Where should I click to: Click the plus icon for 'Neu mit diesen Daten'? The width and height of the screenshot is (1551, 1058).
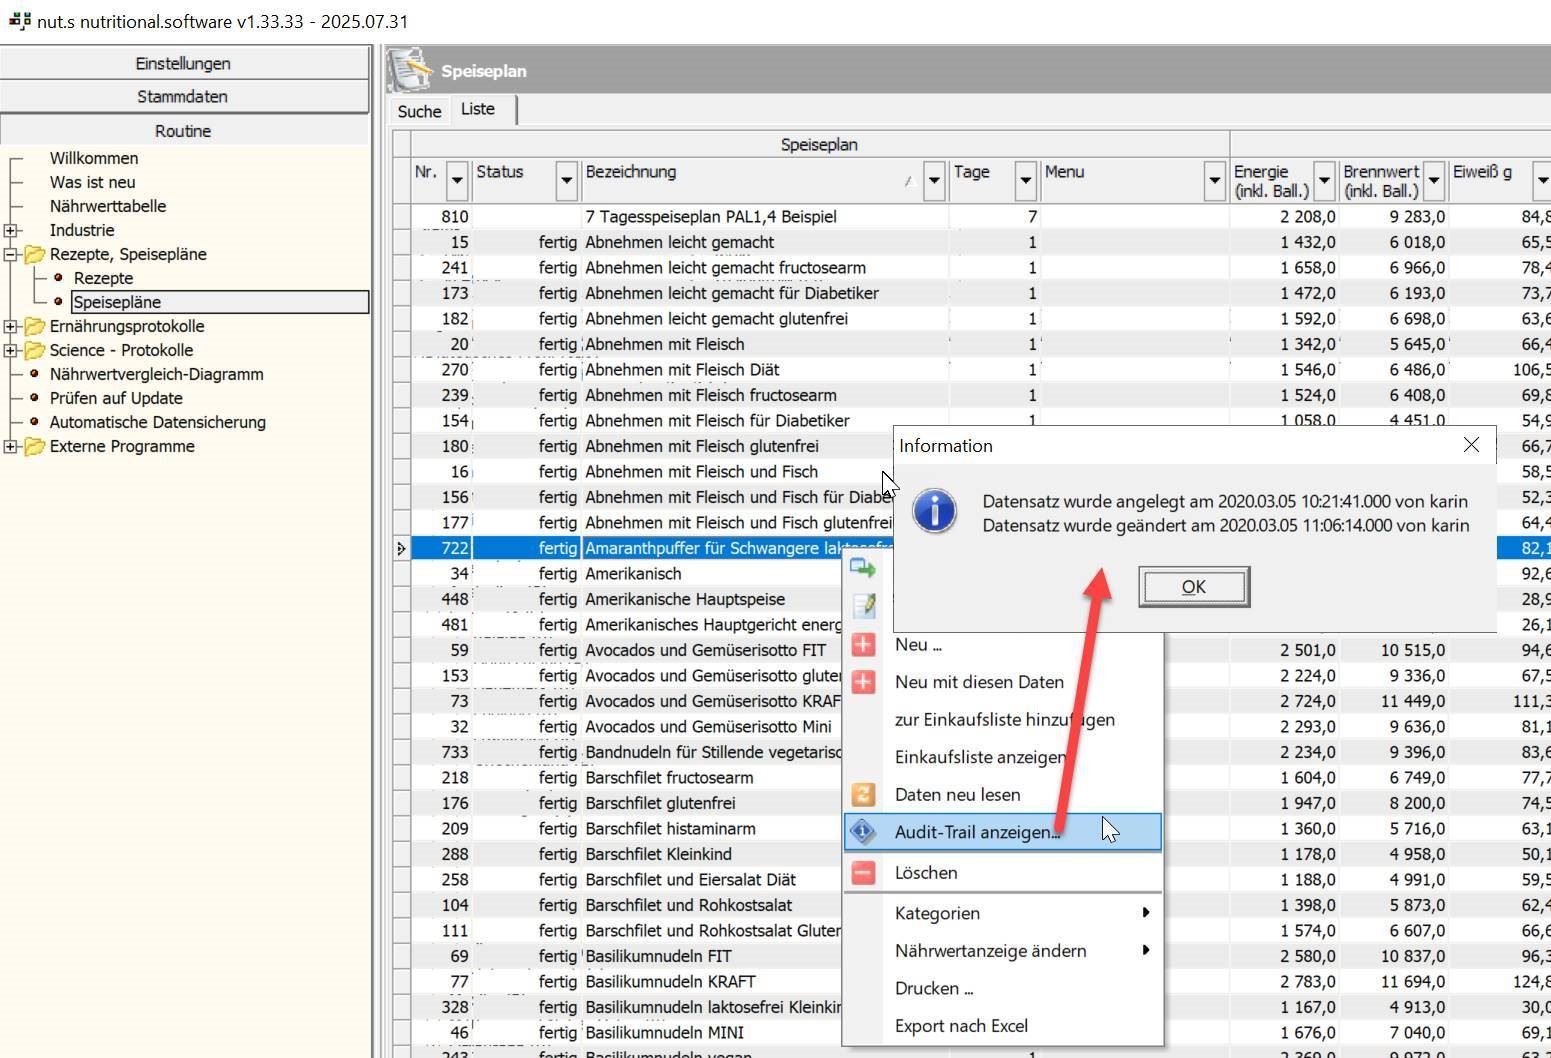[x=863, y=682]
